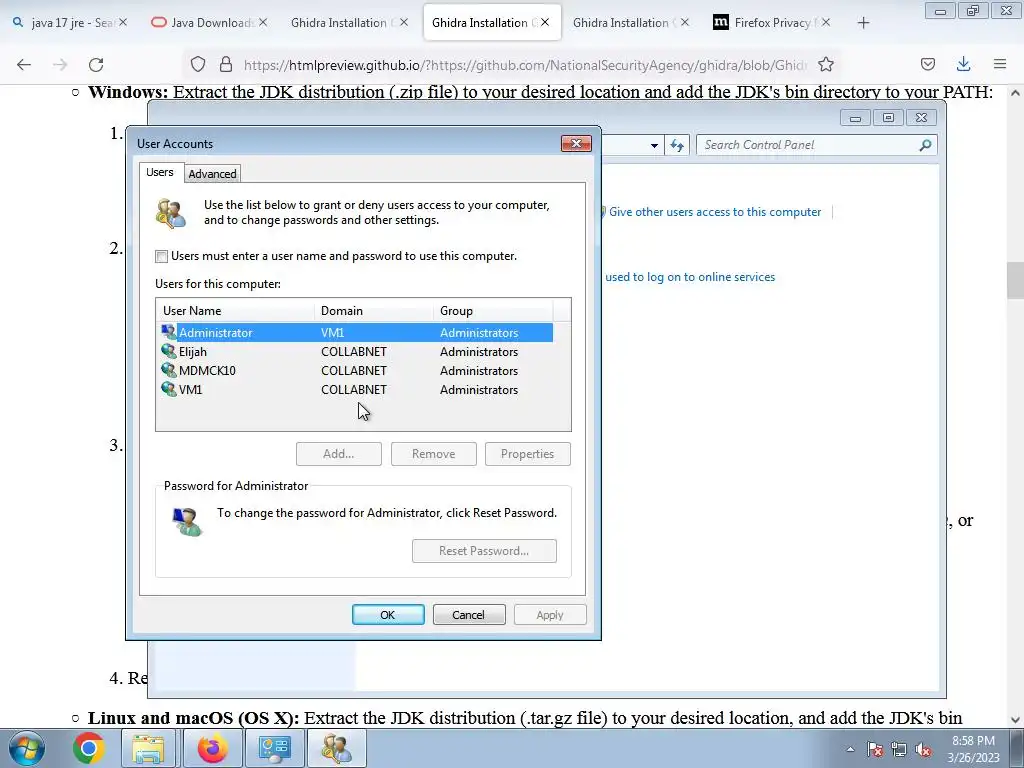
Task: Click the taskbar clock and date
Action: [974, 749]
